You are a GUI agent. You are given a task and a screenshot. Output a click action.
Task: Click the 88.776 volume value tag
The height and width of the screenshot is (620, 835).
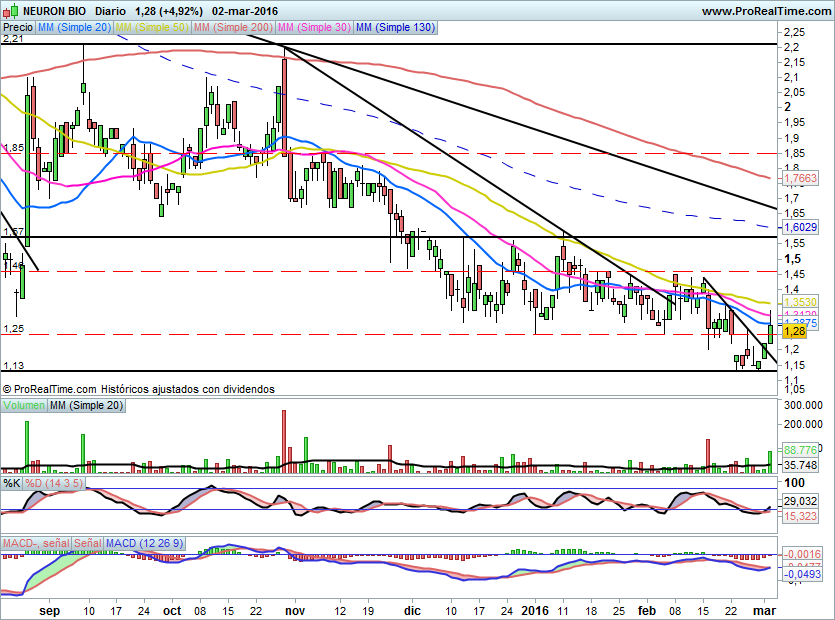800,450
